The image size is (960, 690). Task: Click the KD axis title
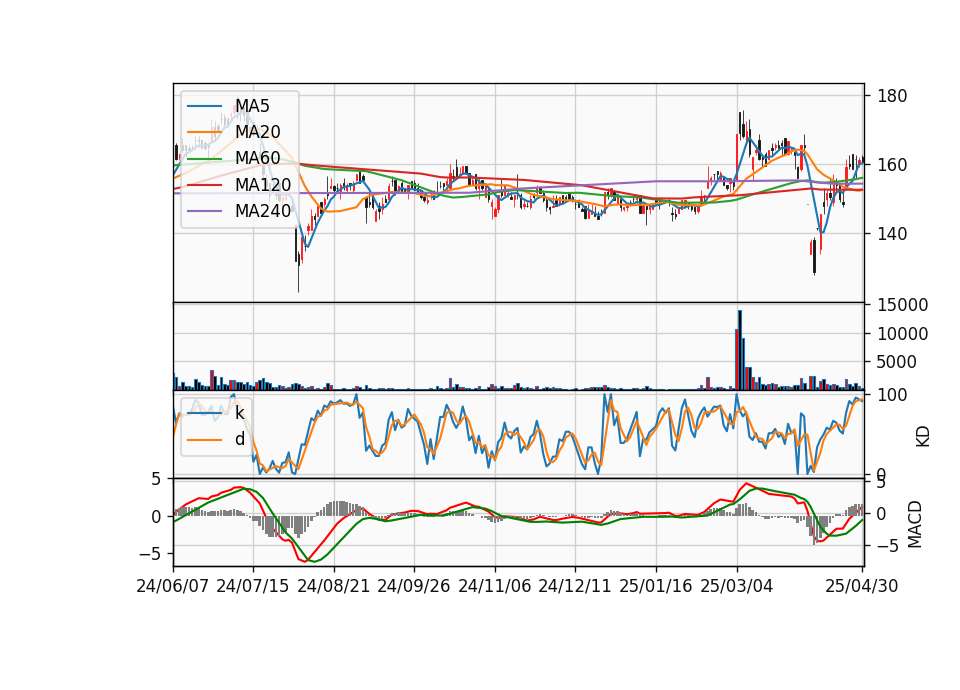click(x=923, y=437)
